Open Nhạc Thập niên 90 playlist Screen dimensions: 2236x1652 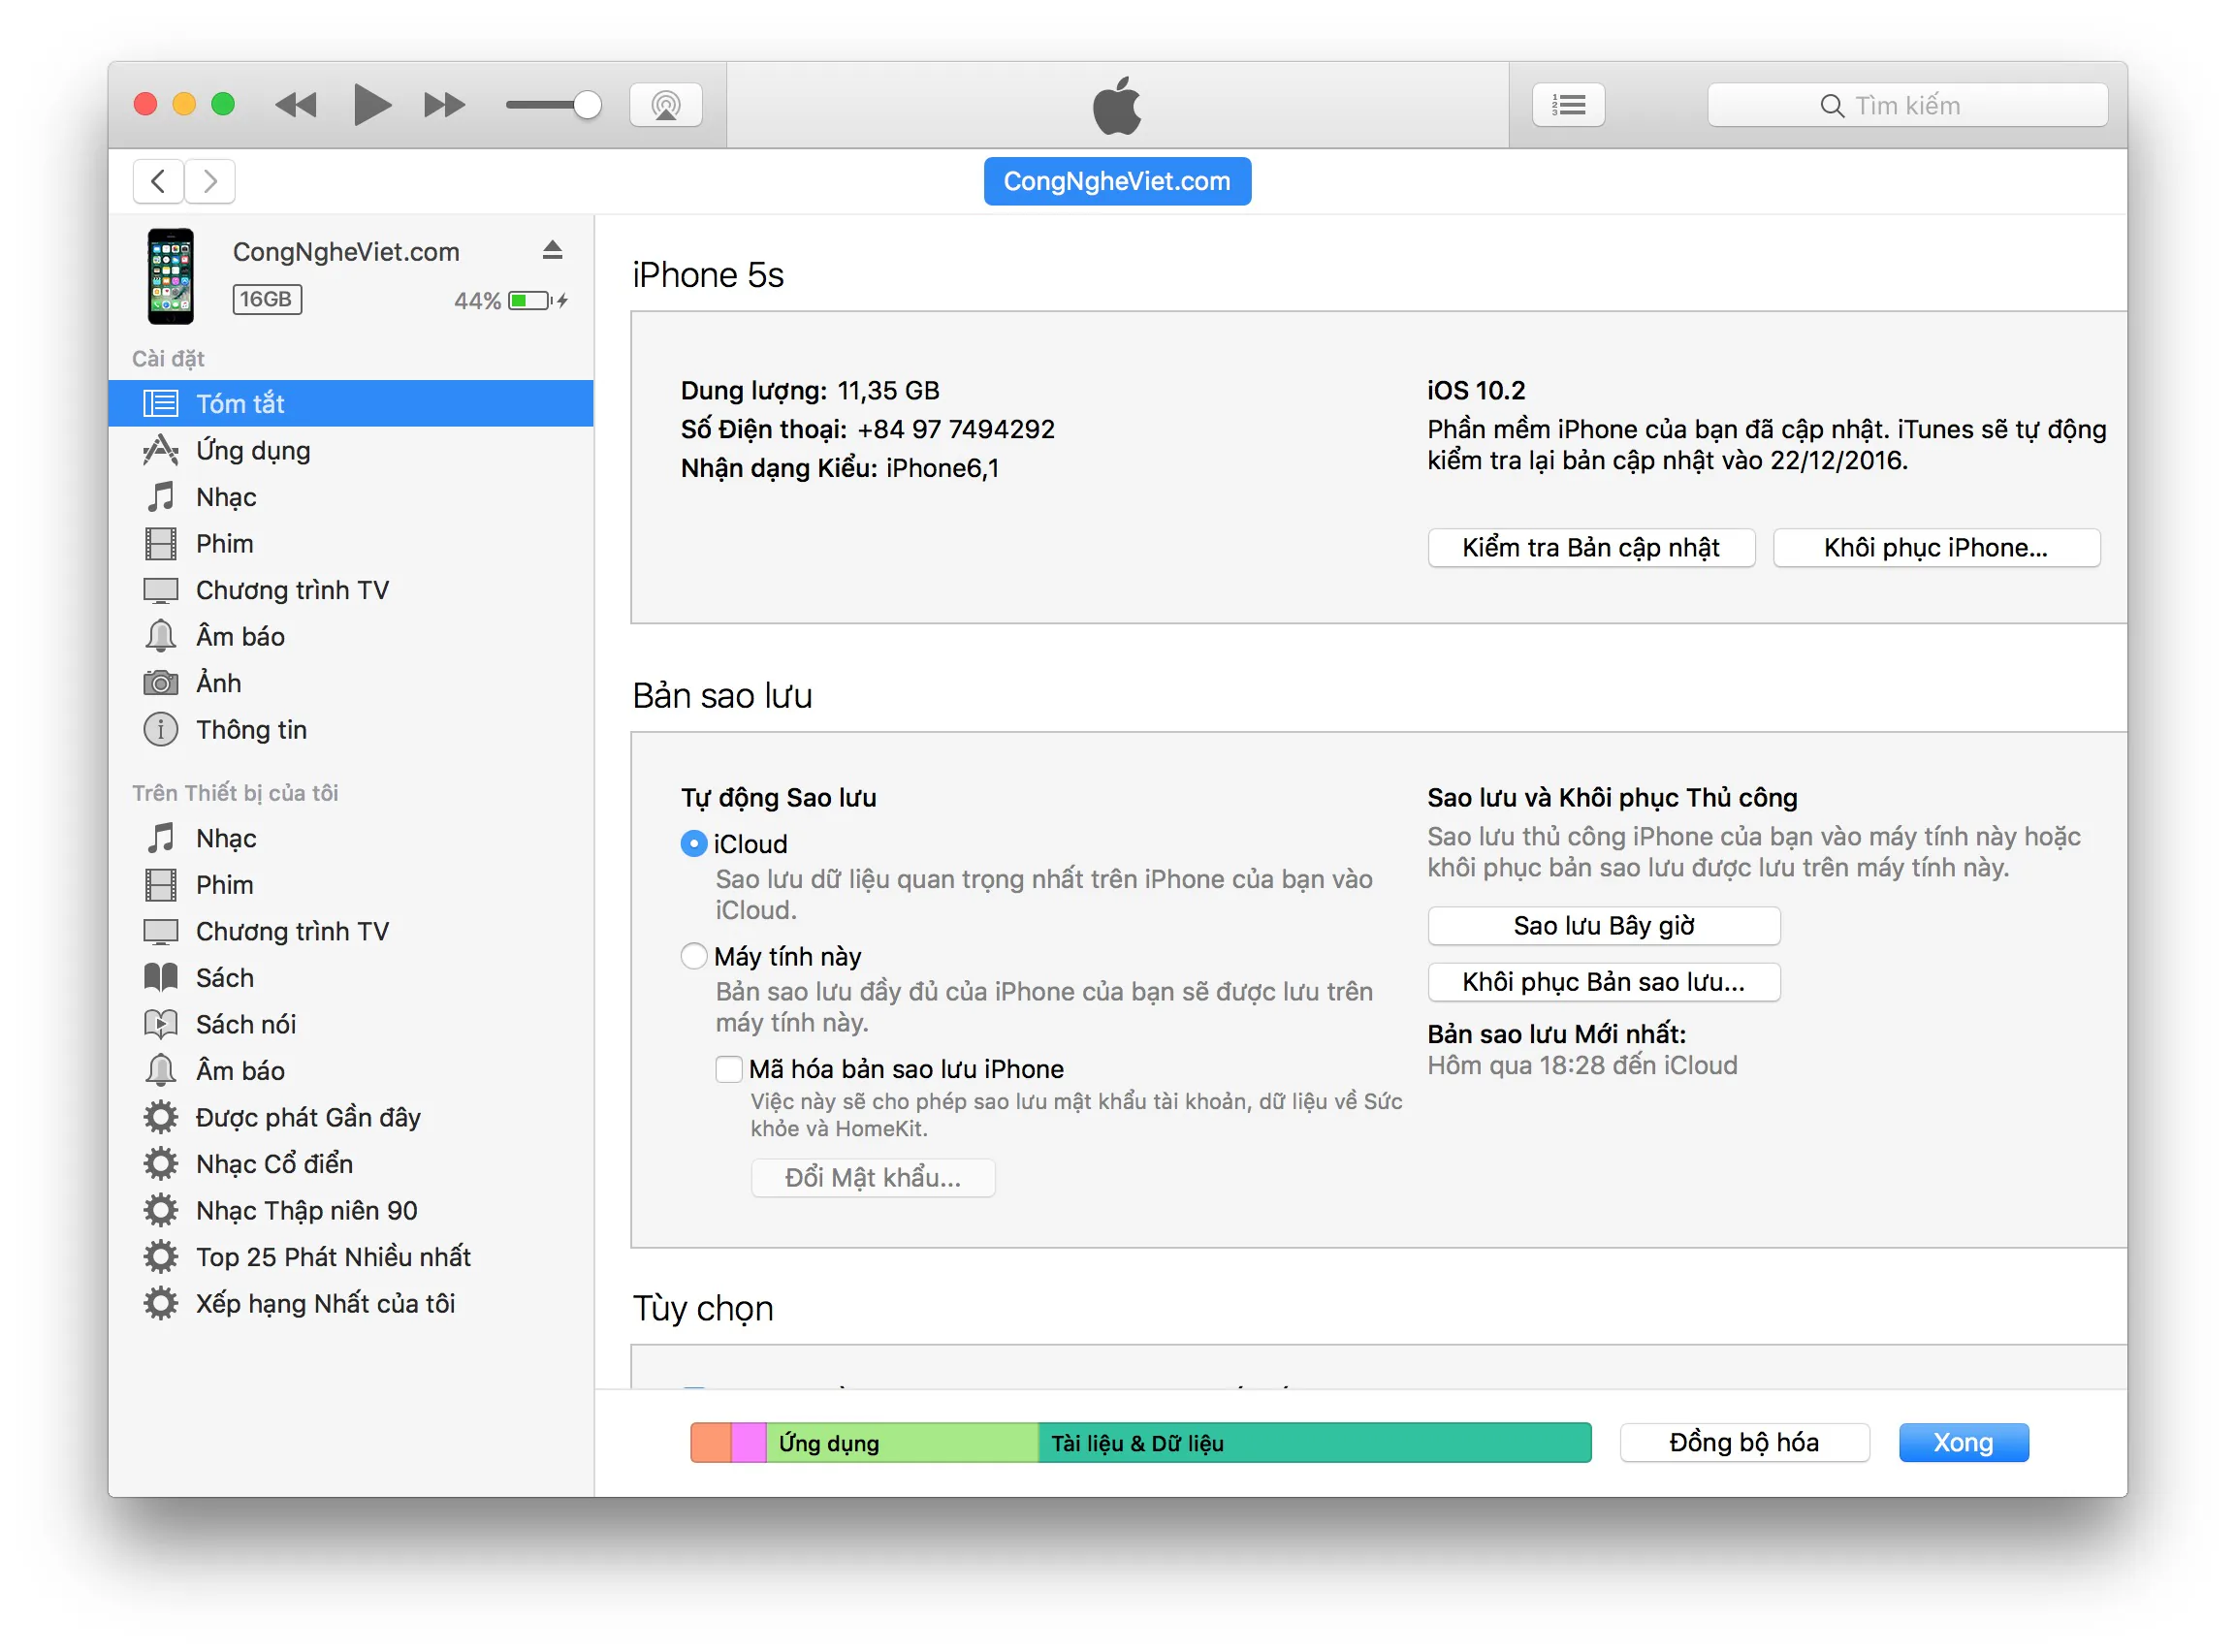point(351,1210)
